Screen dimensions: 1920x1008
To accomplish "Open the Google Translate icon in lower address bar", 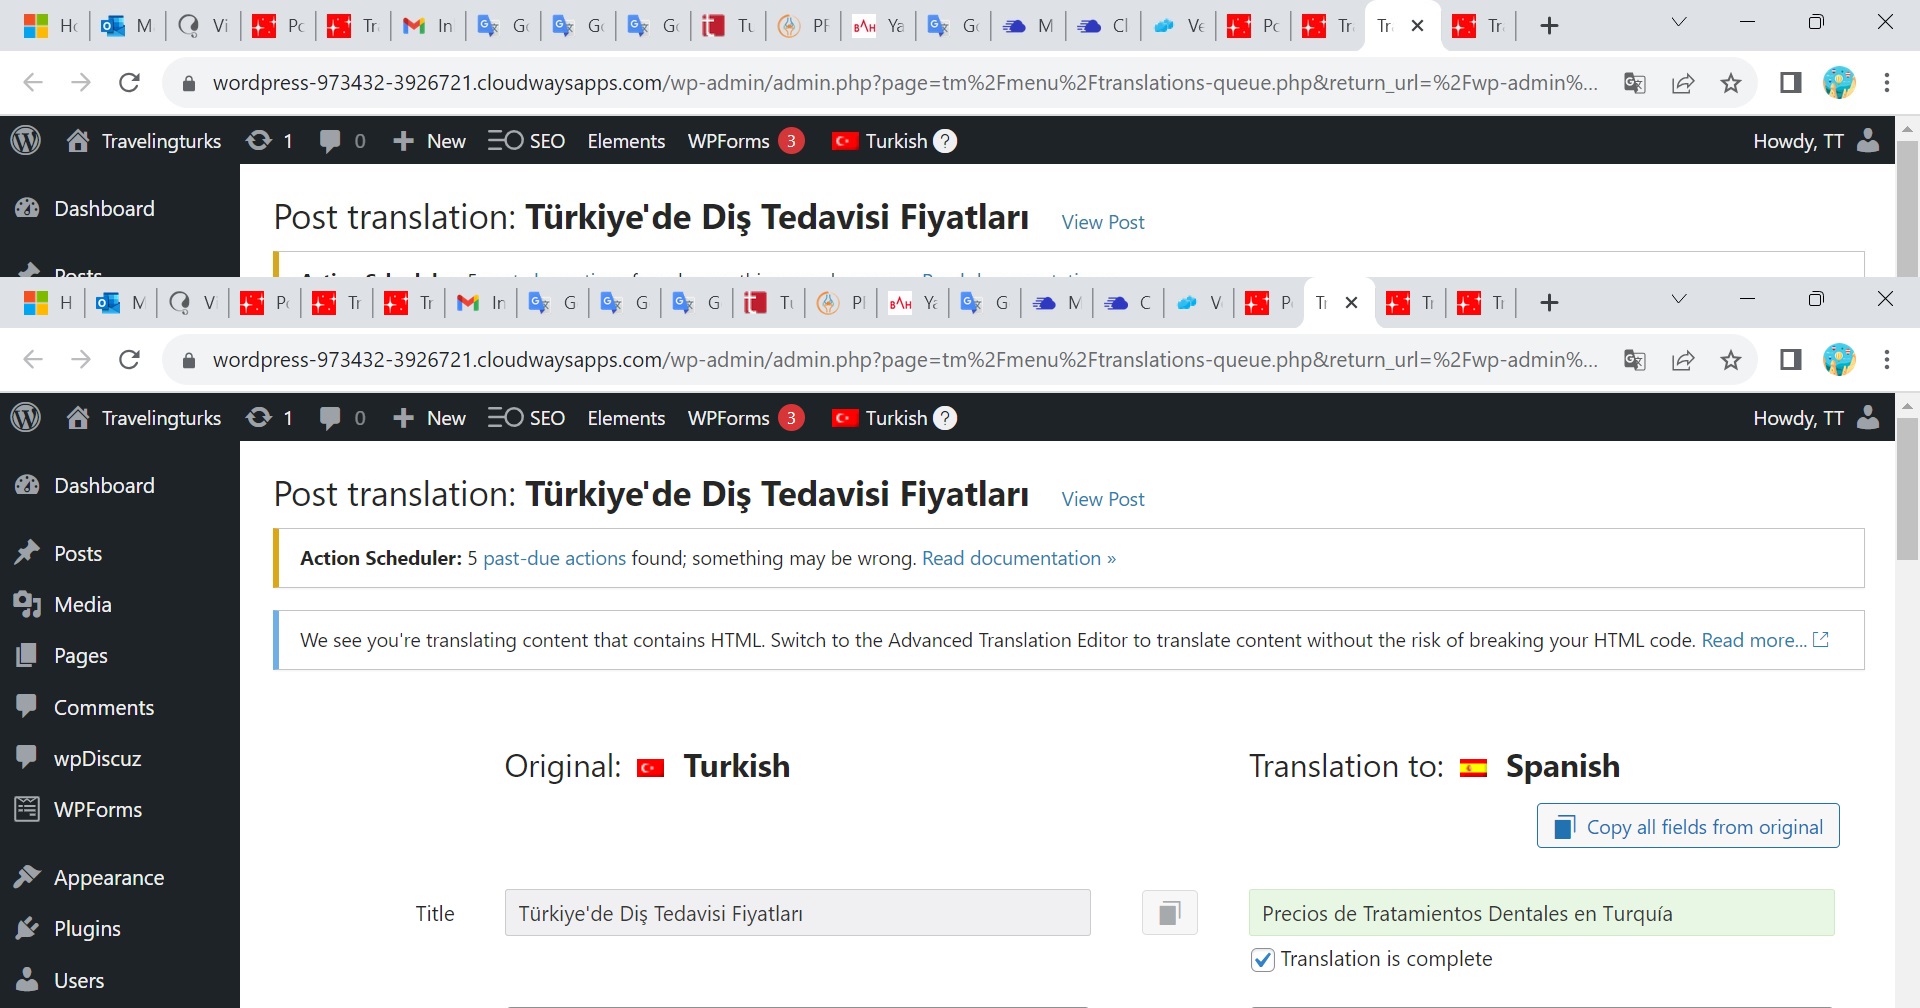I will (x=1635, y=360).
